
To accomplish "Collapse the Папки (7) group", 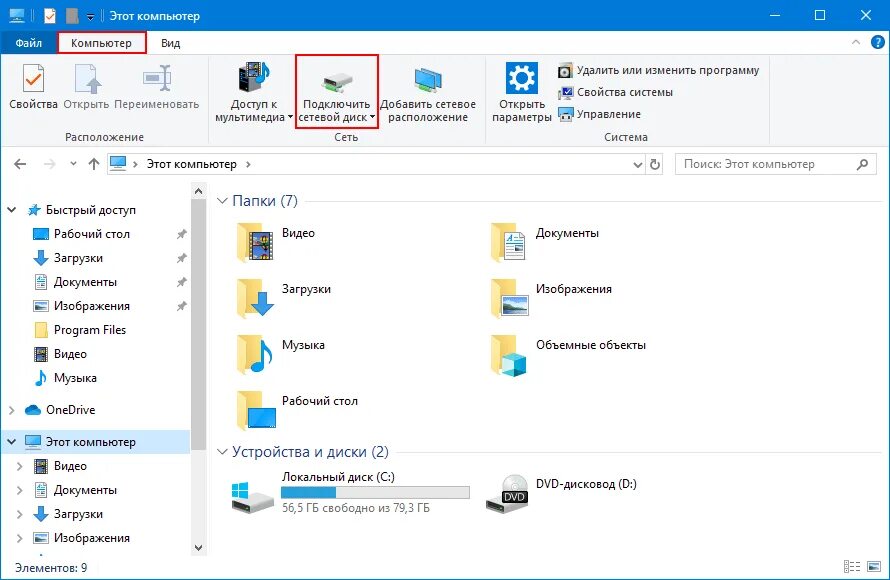I will pyautogui.click(x=222, y=201).
